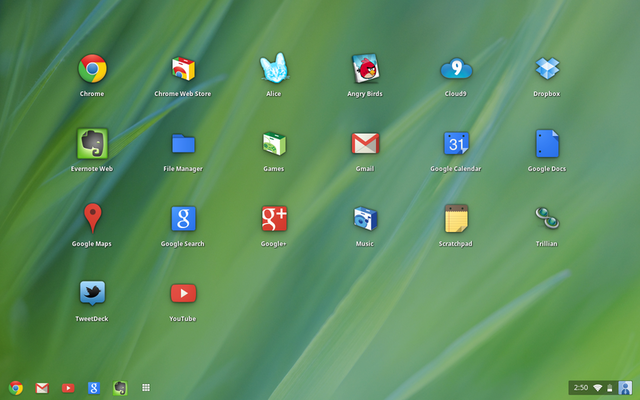
Task: Open the Dropbox app icon
Action: pyautogui.click(x=547, y=68)
